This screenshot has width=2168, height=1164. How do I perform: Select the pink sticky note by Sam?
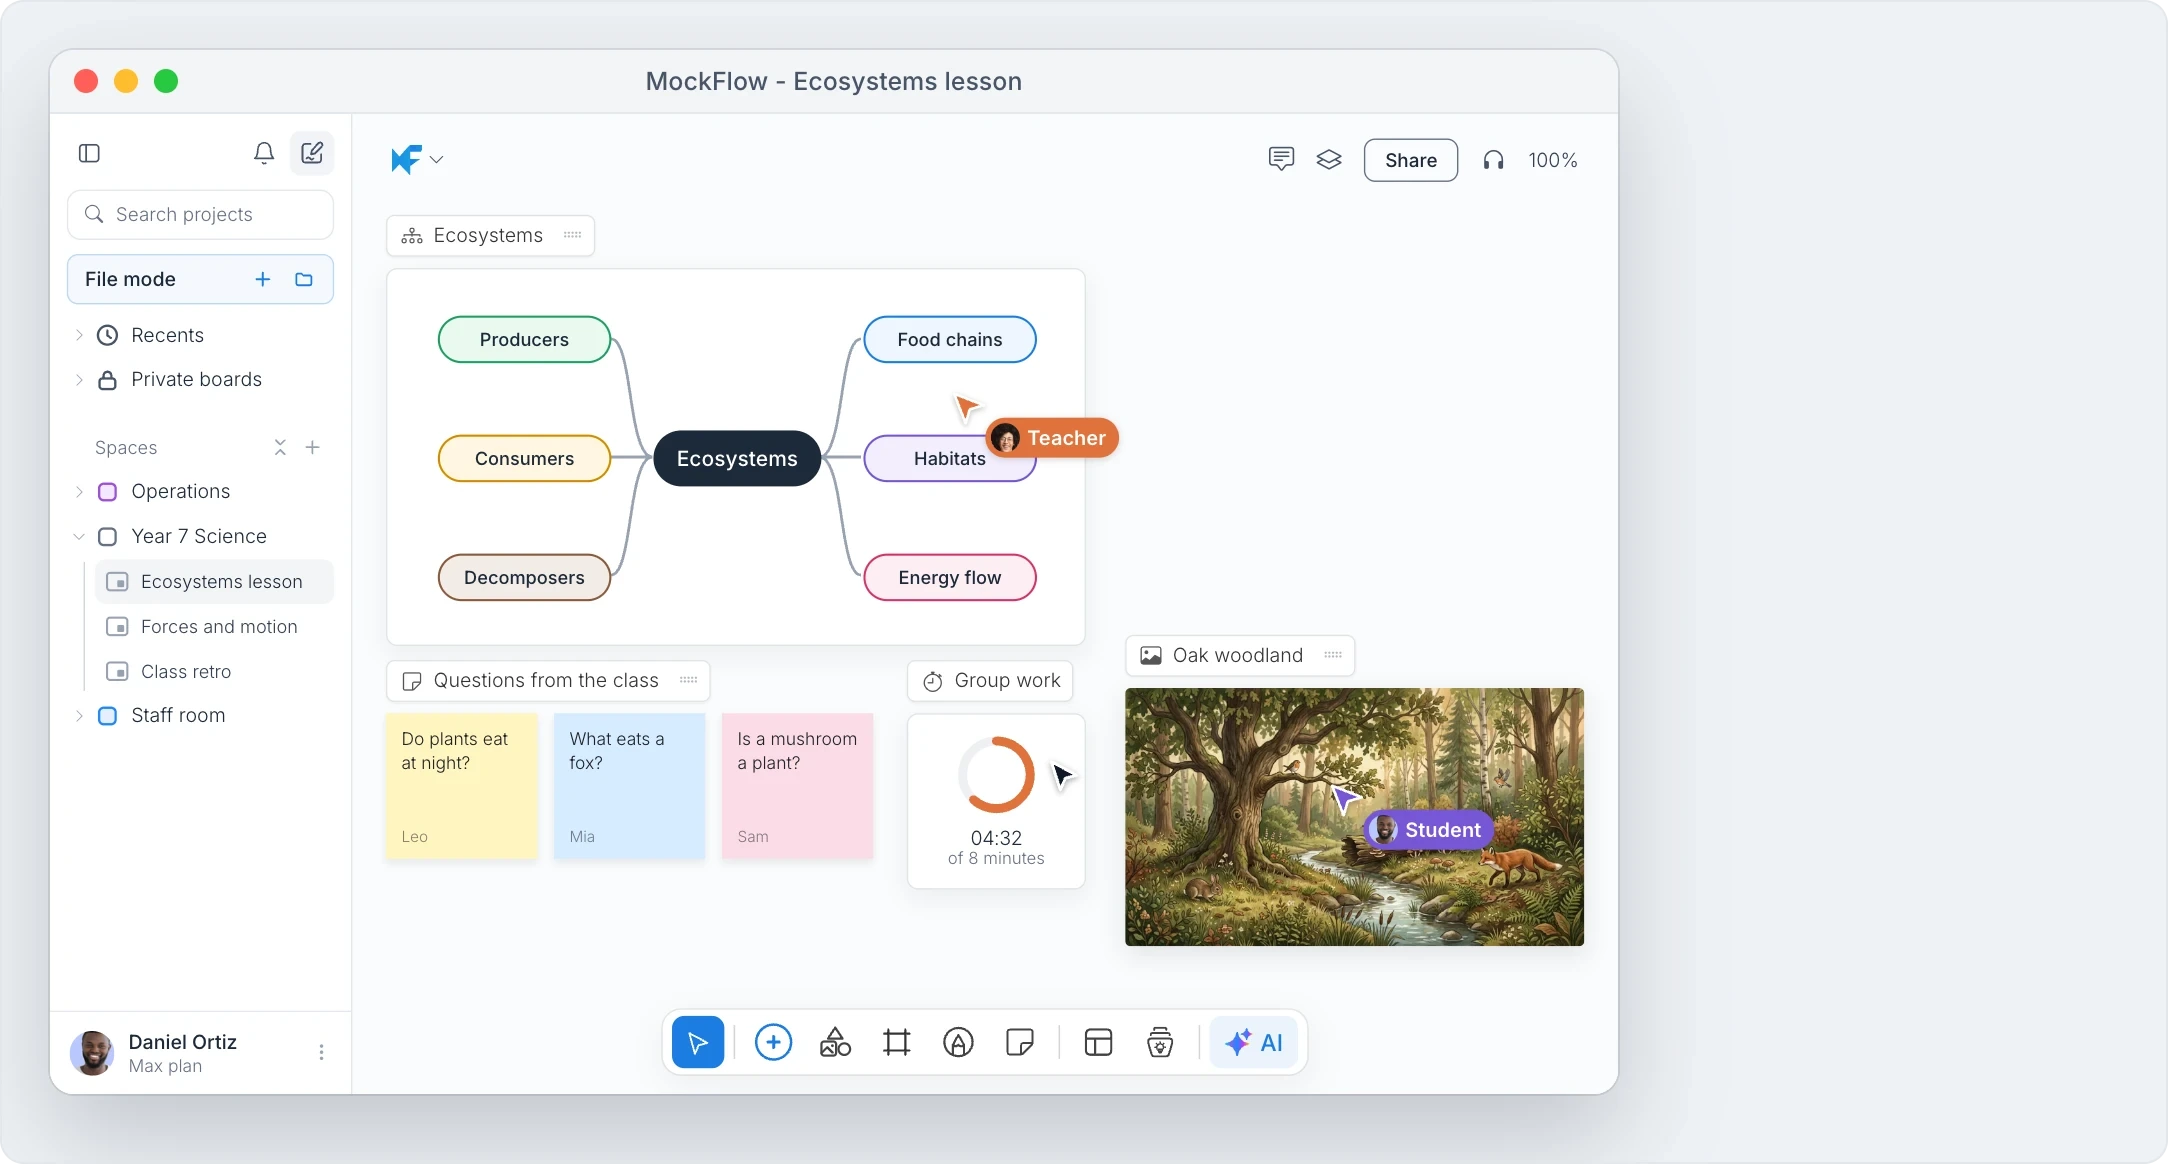tap(797, 786)
